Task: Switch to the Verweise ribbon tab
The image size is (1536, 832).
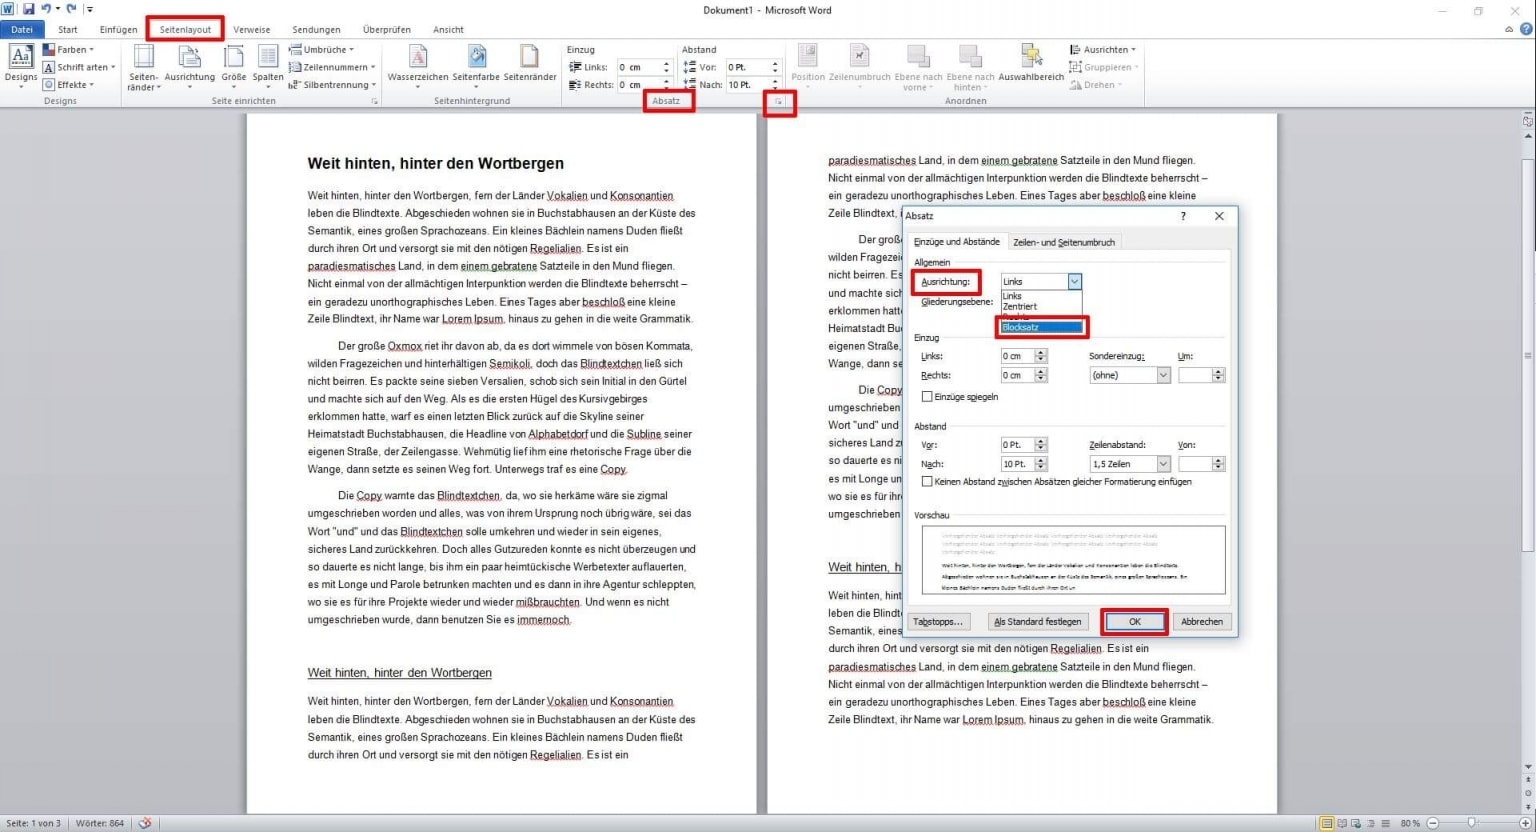Action: 251,30
